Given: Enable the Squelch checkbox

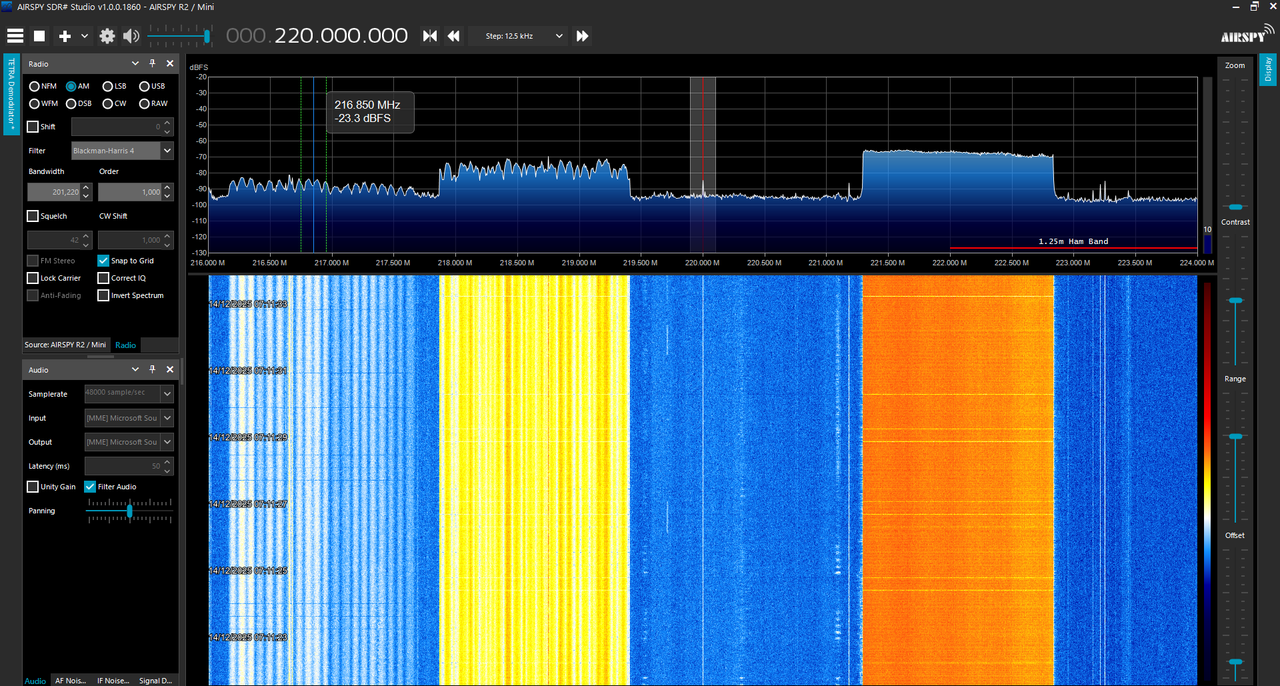Looking at the screenshot, I should click(33, 216).
